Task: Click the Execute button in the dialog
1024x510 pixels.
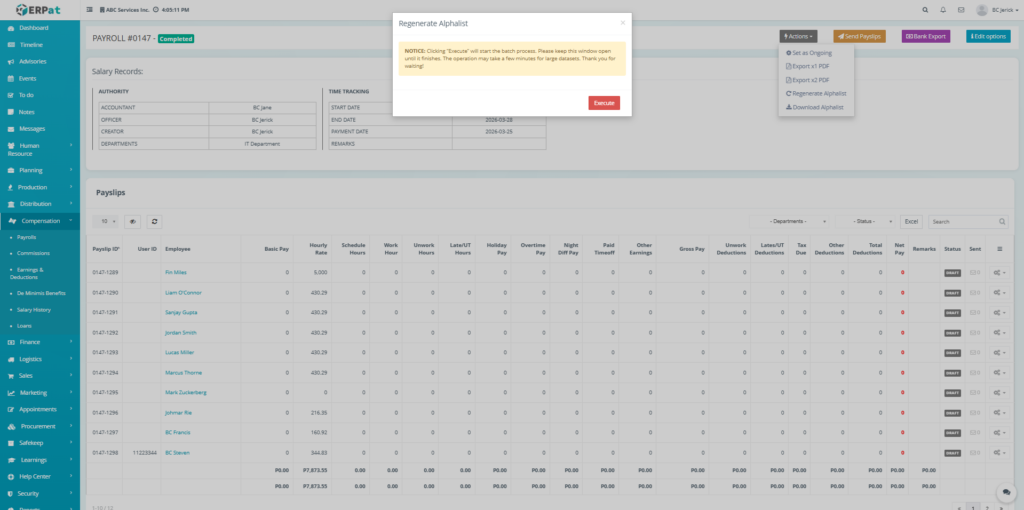Action: click(604, 103)
